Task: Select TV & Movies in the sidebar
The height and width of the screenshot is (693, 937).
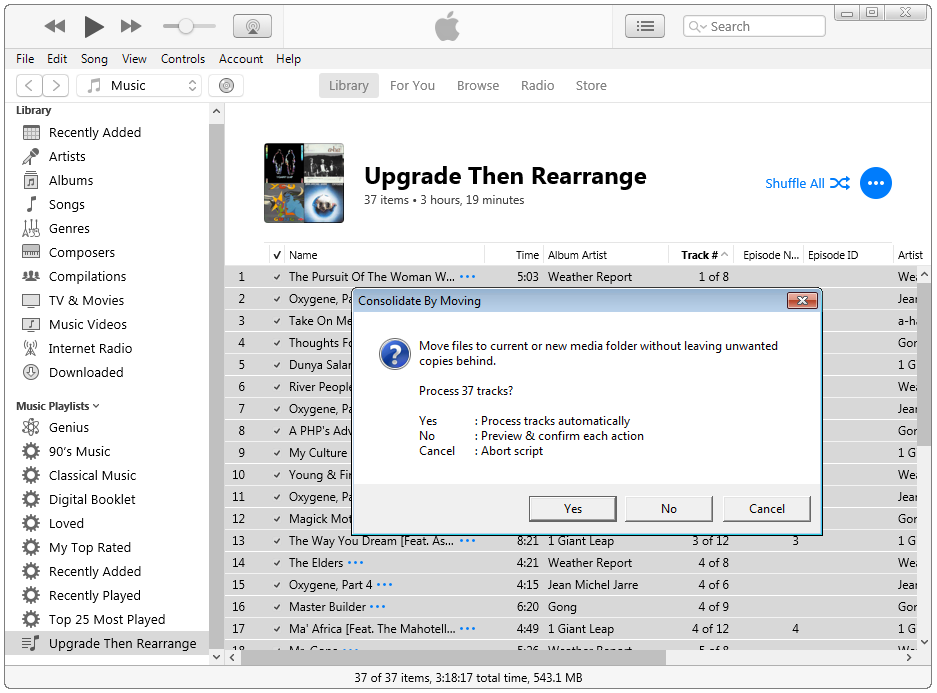Action: pyautogui.click(x=87, y=300)
